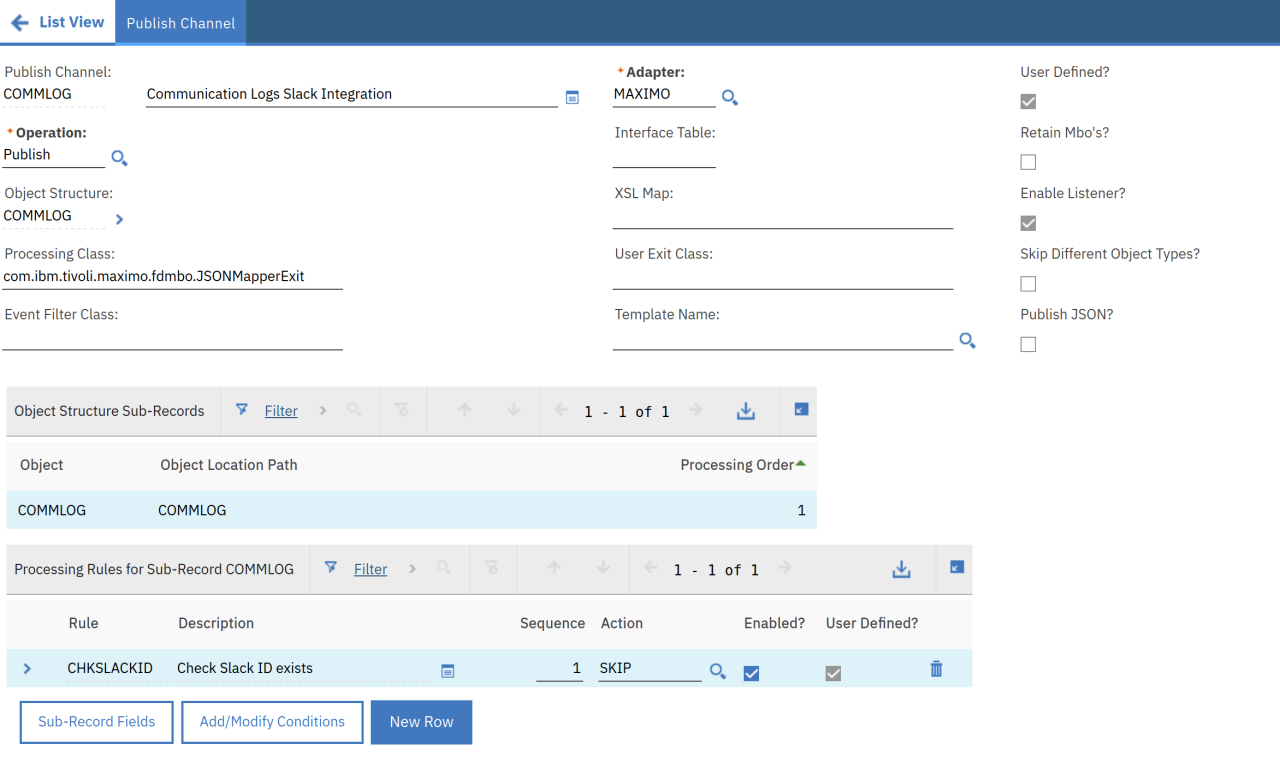
Task: Open Adapter lookup magnifier
Action: (x=730, y=97)
